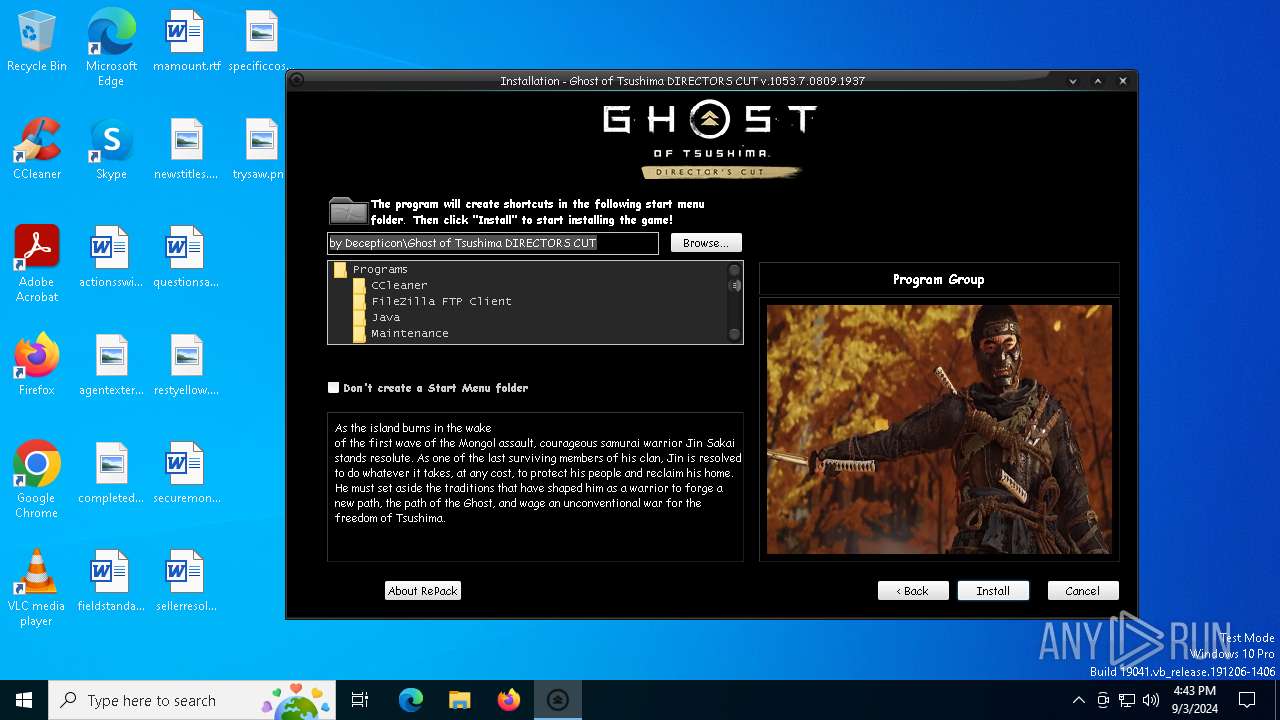Open Microsoft Edge desktop shortcut

(111, 47)
